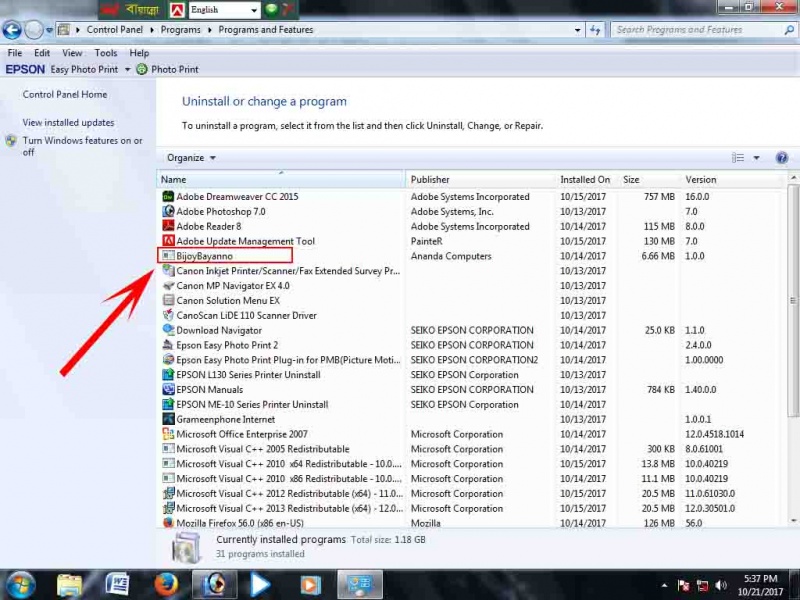The height and width of the screenshot is (600, 800).
Task: Expand the address bar history dropdown
Action: pos(578,30)
